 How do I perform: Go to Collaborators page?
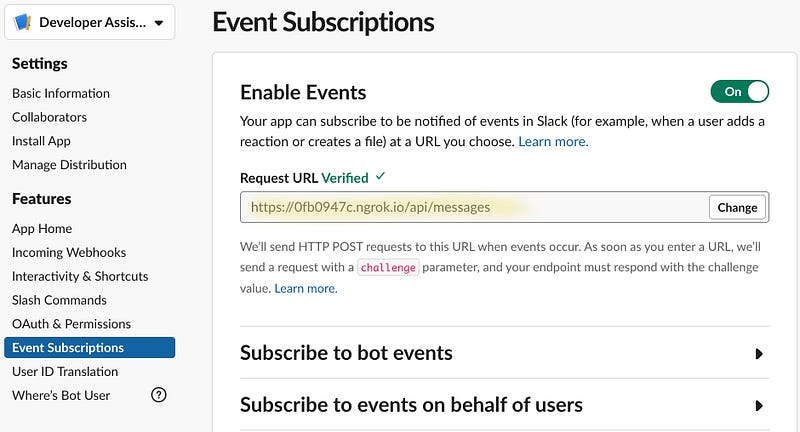(x=49, y=117)
